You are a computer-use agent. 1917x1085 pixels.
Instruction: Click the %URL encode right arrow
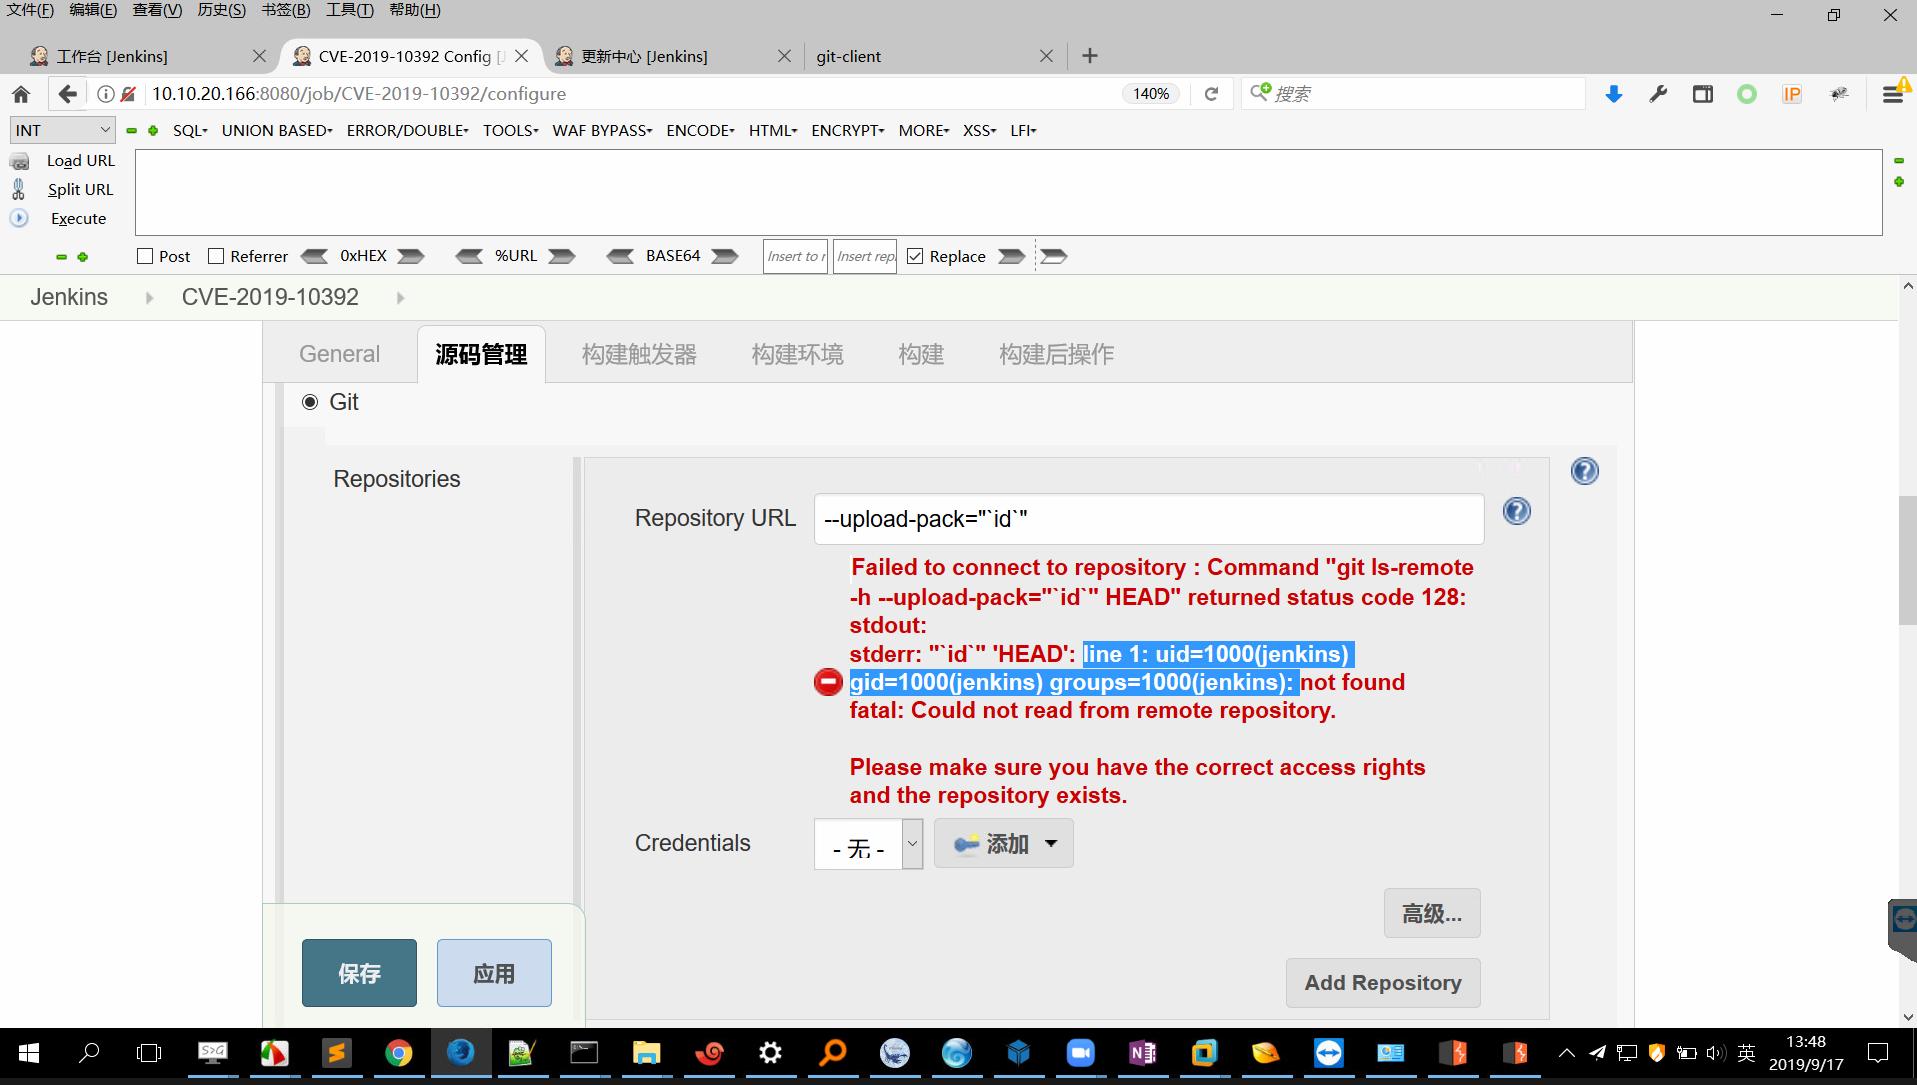click(x=562, y=256)
